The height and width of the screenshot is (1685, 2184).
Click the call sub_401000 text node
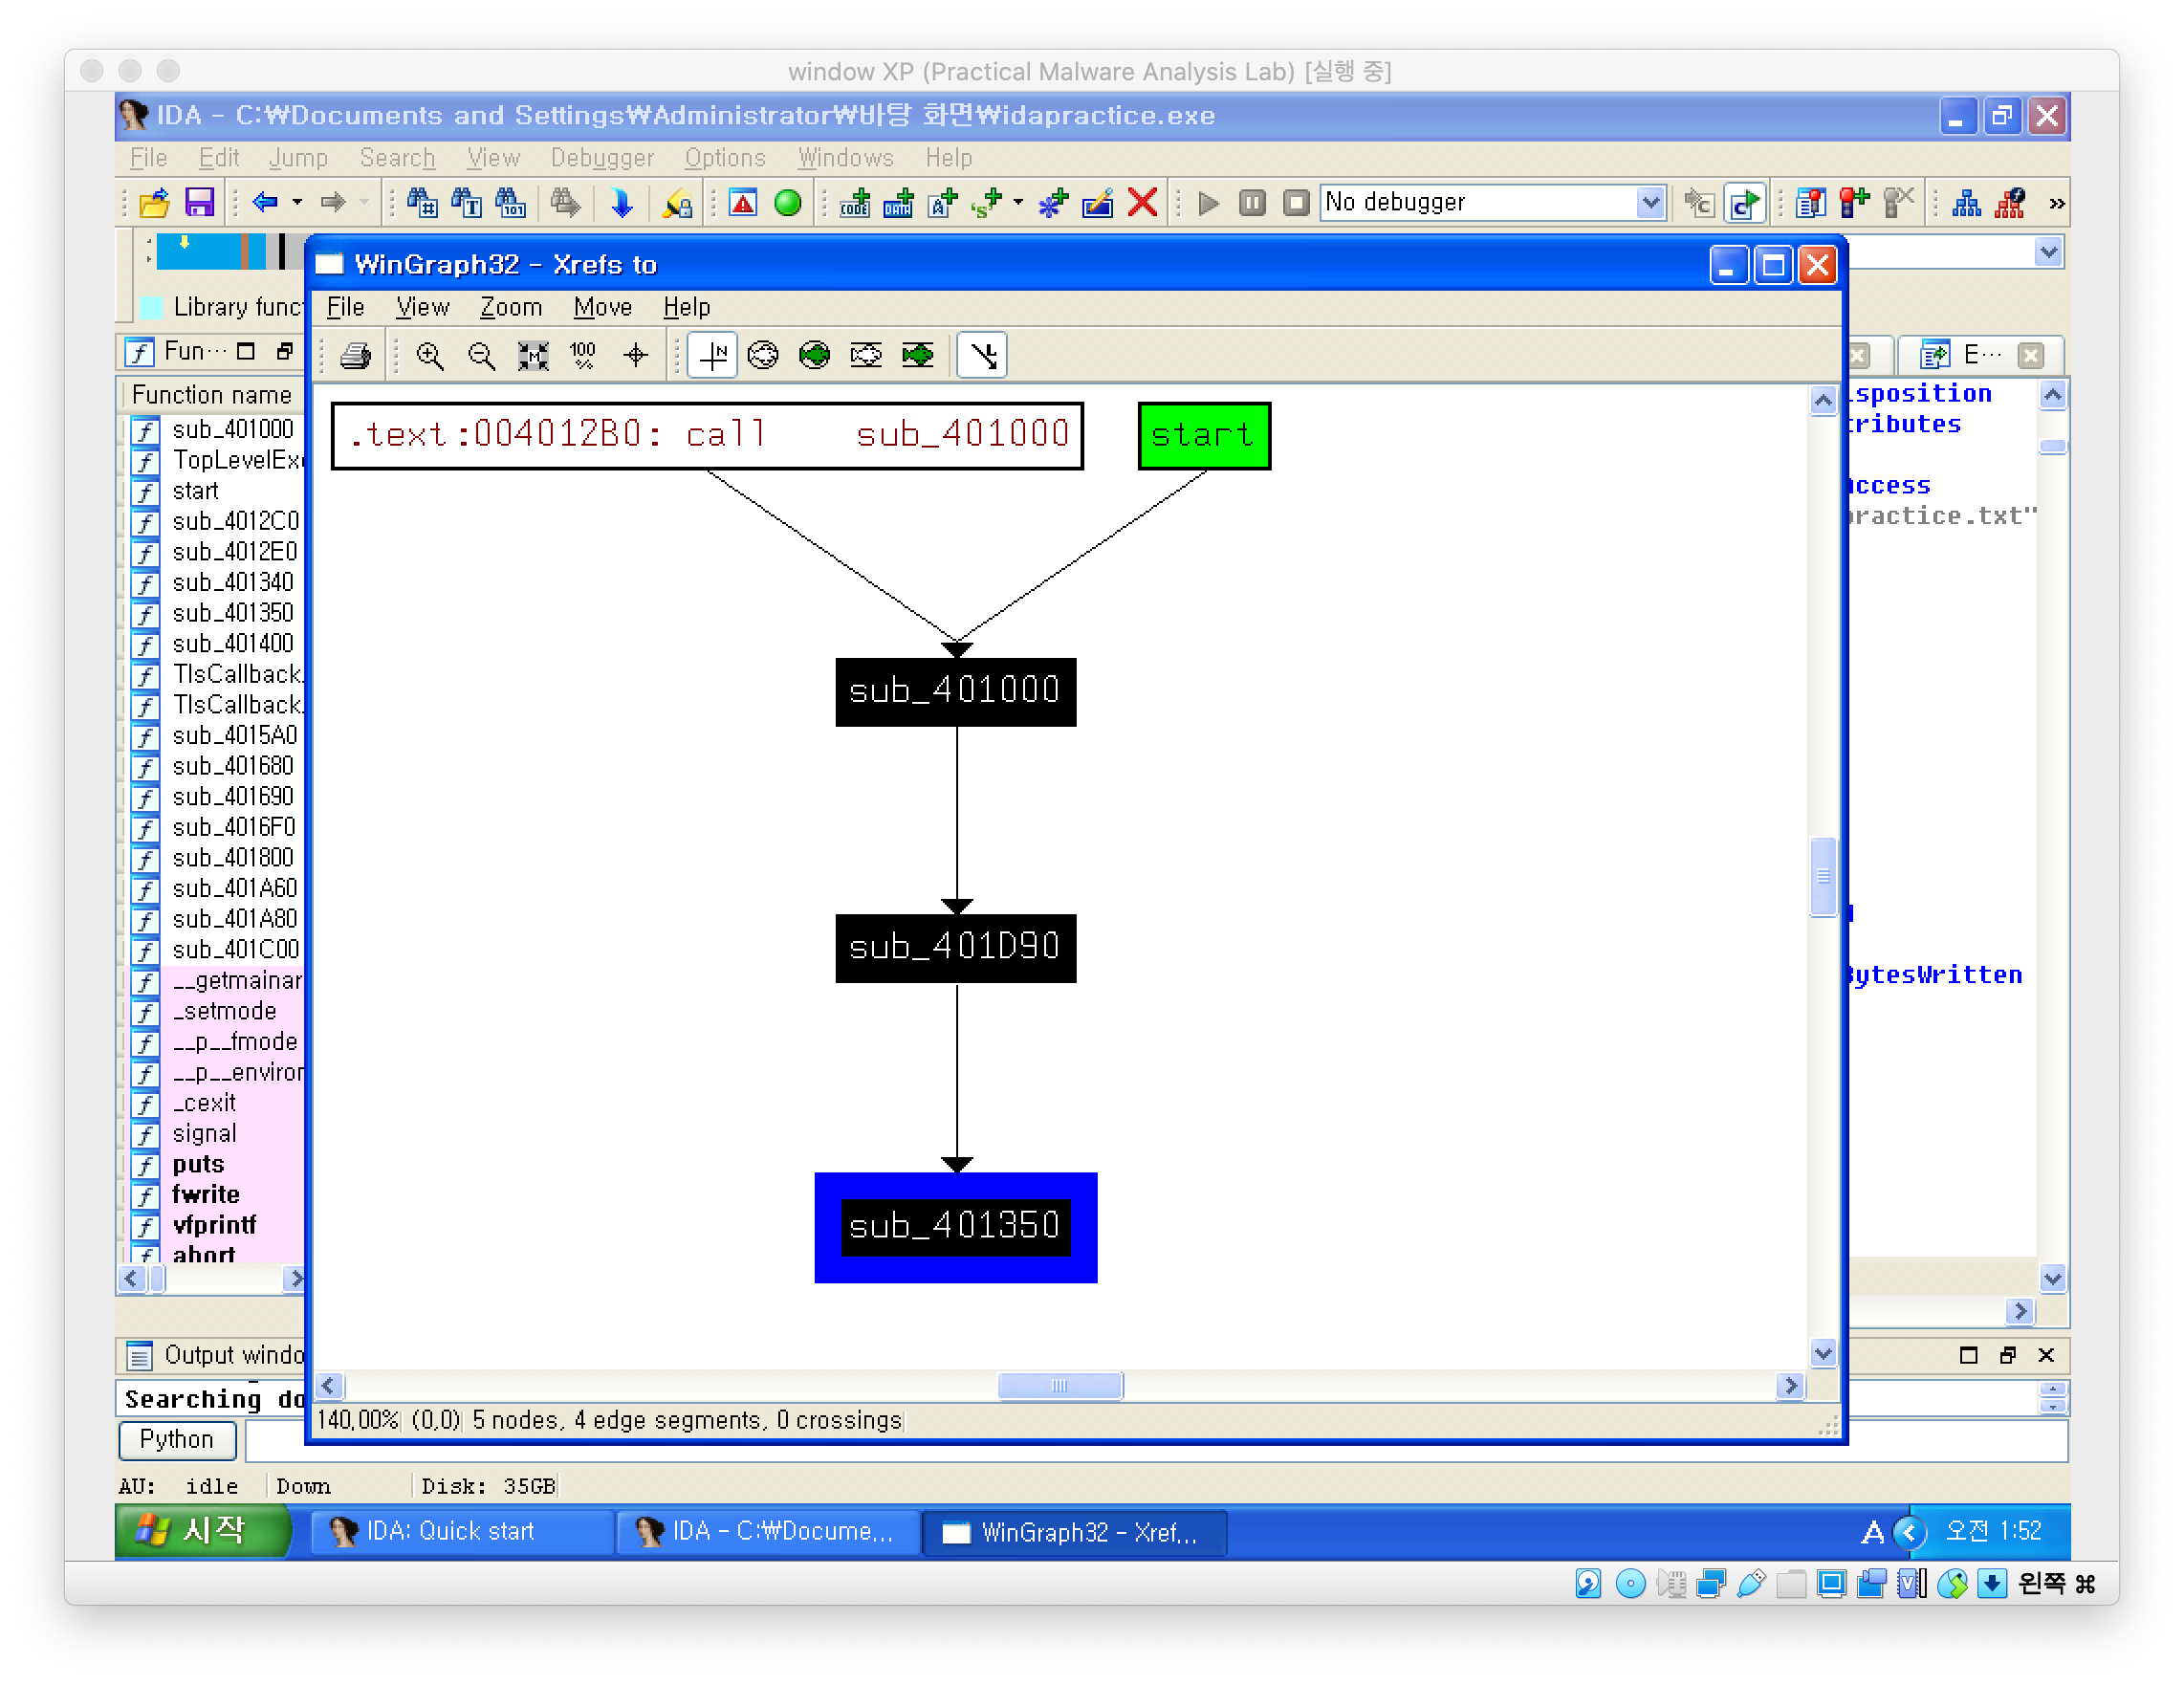coord(707,436)
